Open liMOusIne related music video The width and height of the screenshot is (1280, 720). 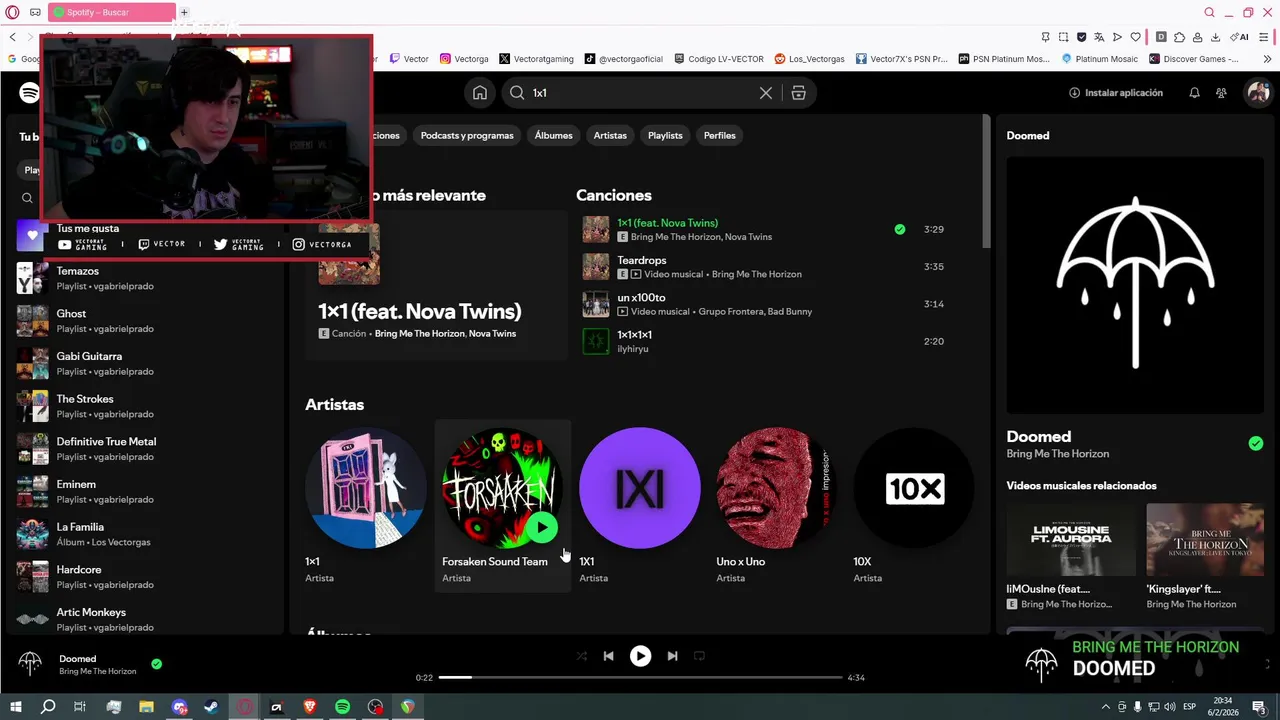click(1071, 556)
